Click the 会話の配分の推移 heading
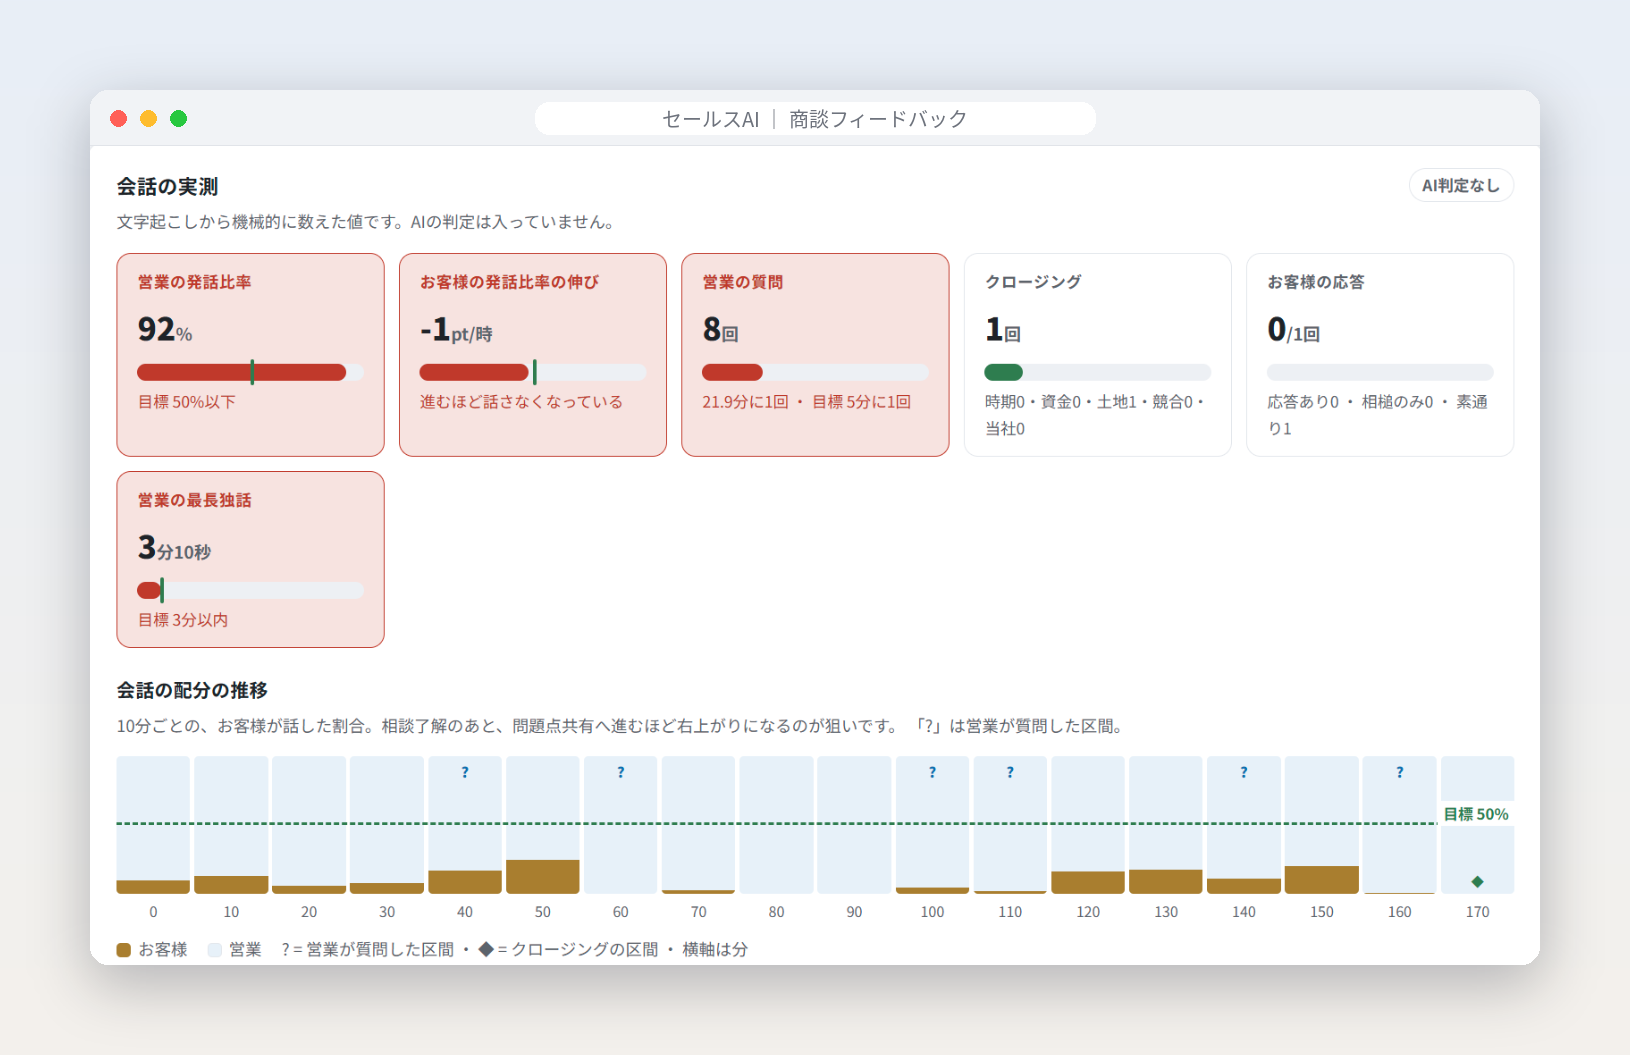This screenshot has width=1630, height=1055. click(x=192, y=691)
